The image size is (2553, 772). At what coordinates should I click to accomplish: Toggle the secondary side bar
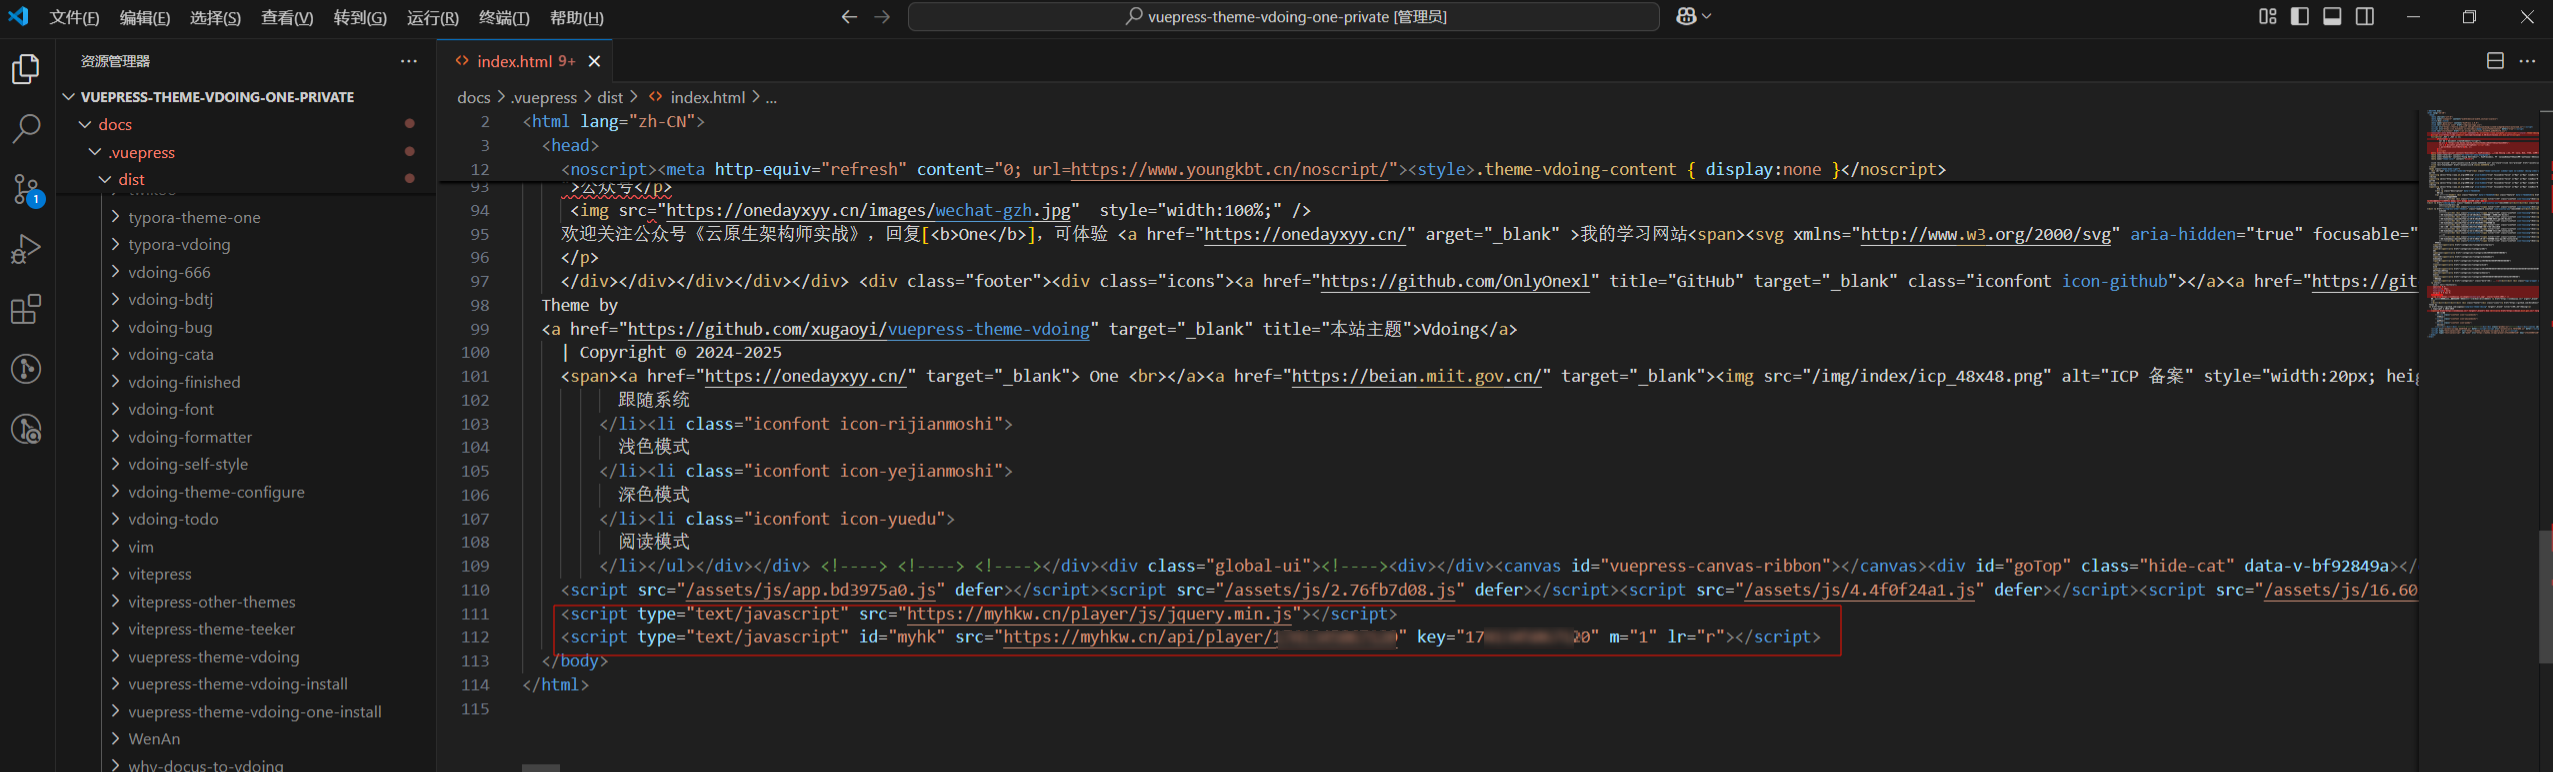pos(2365,17)
